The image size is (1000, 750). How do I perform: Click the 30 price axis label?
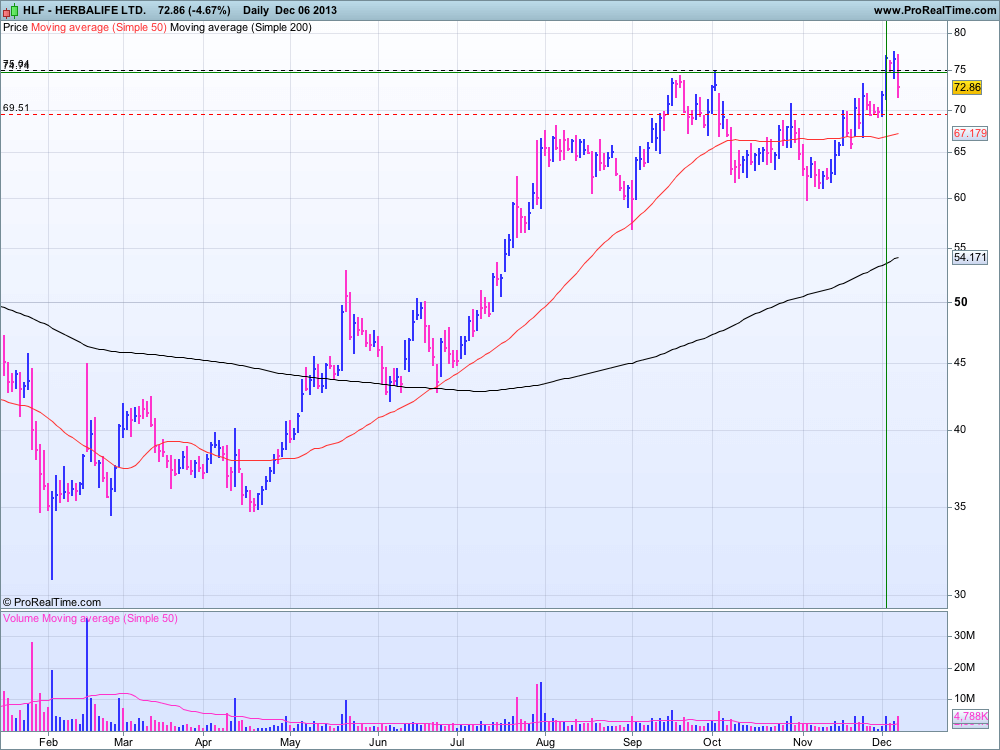(x=960, y=594)
